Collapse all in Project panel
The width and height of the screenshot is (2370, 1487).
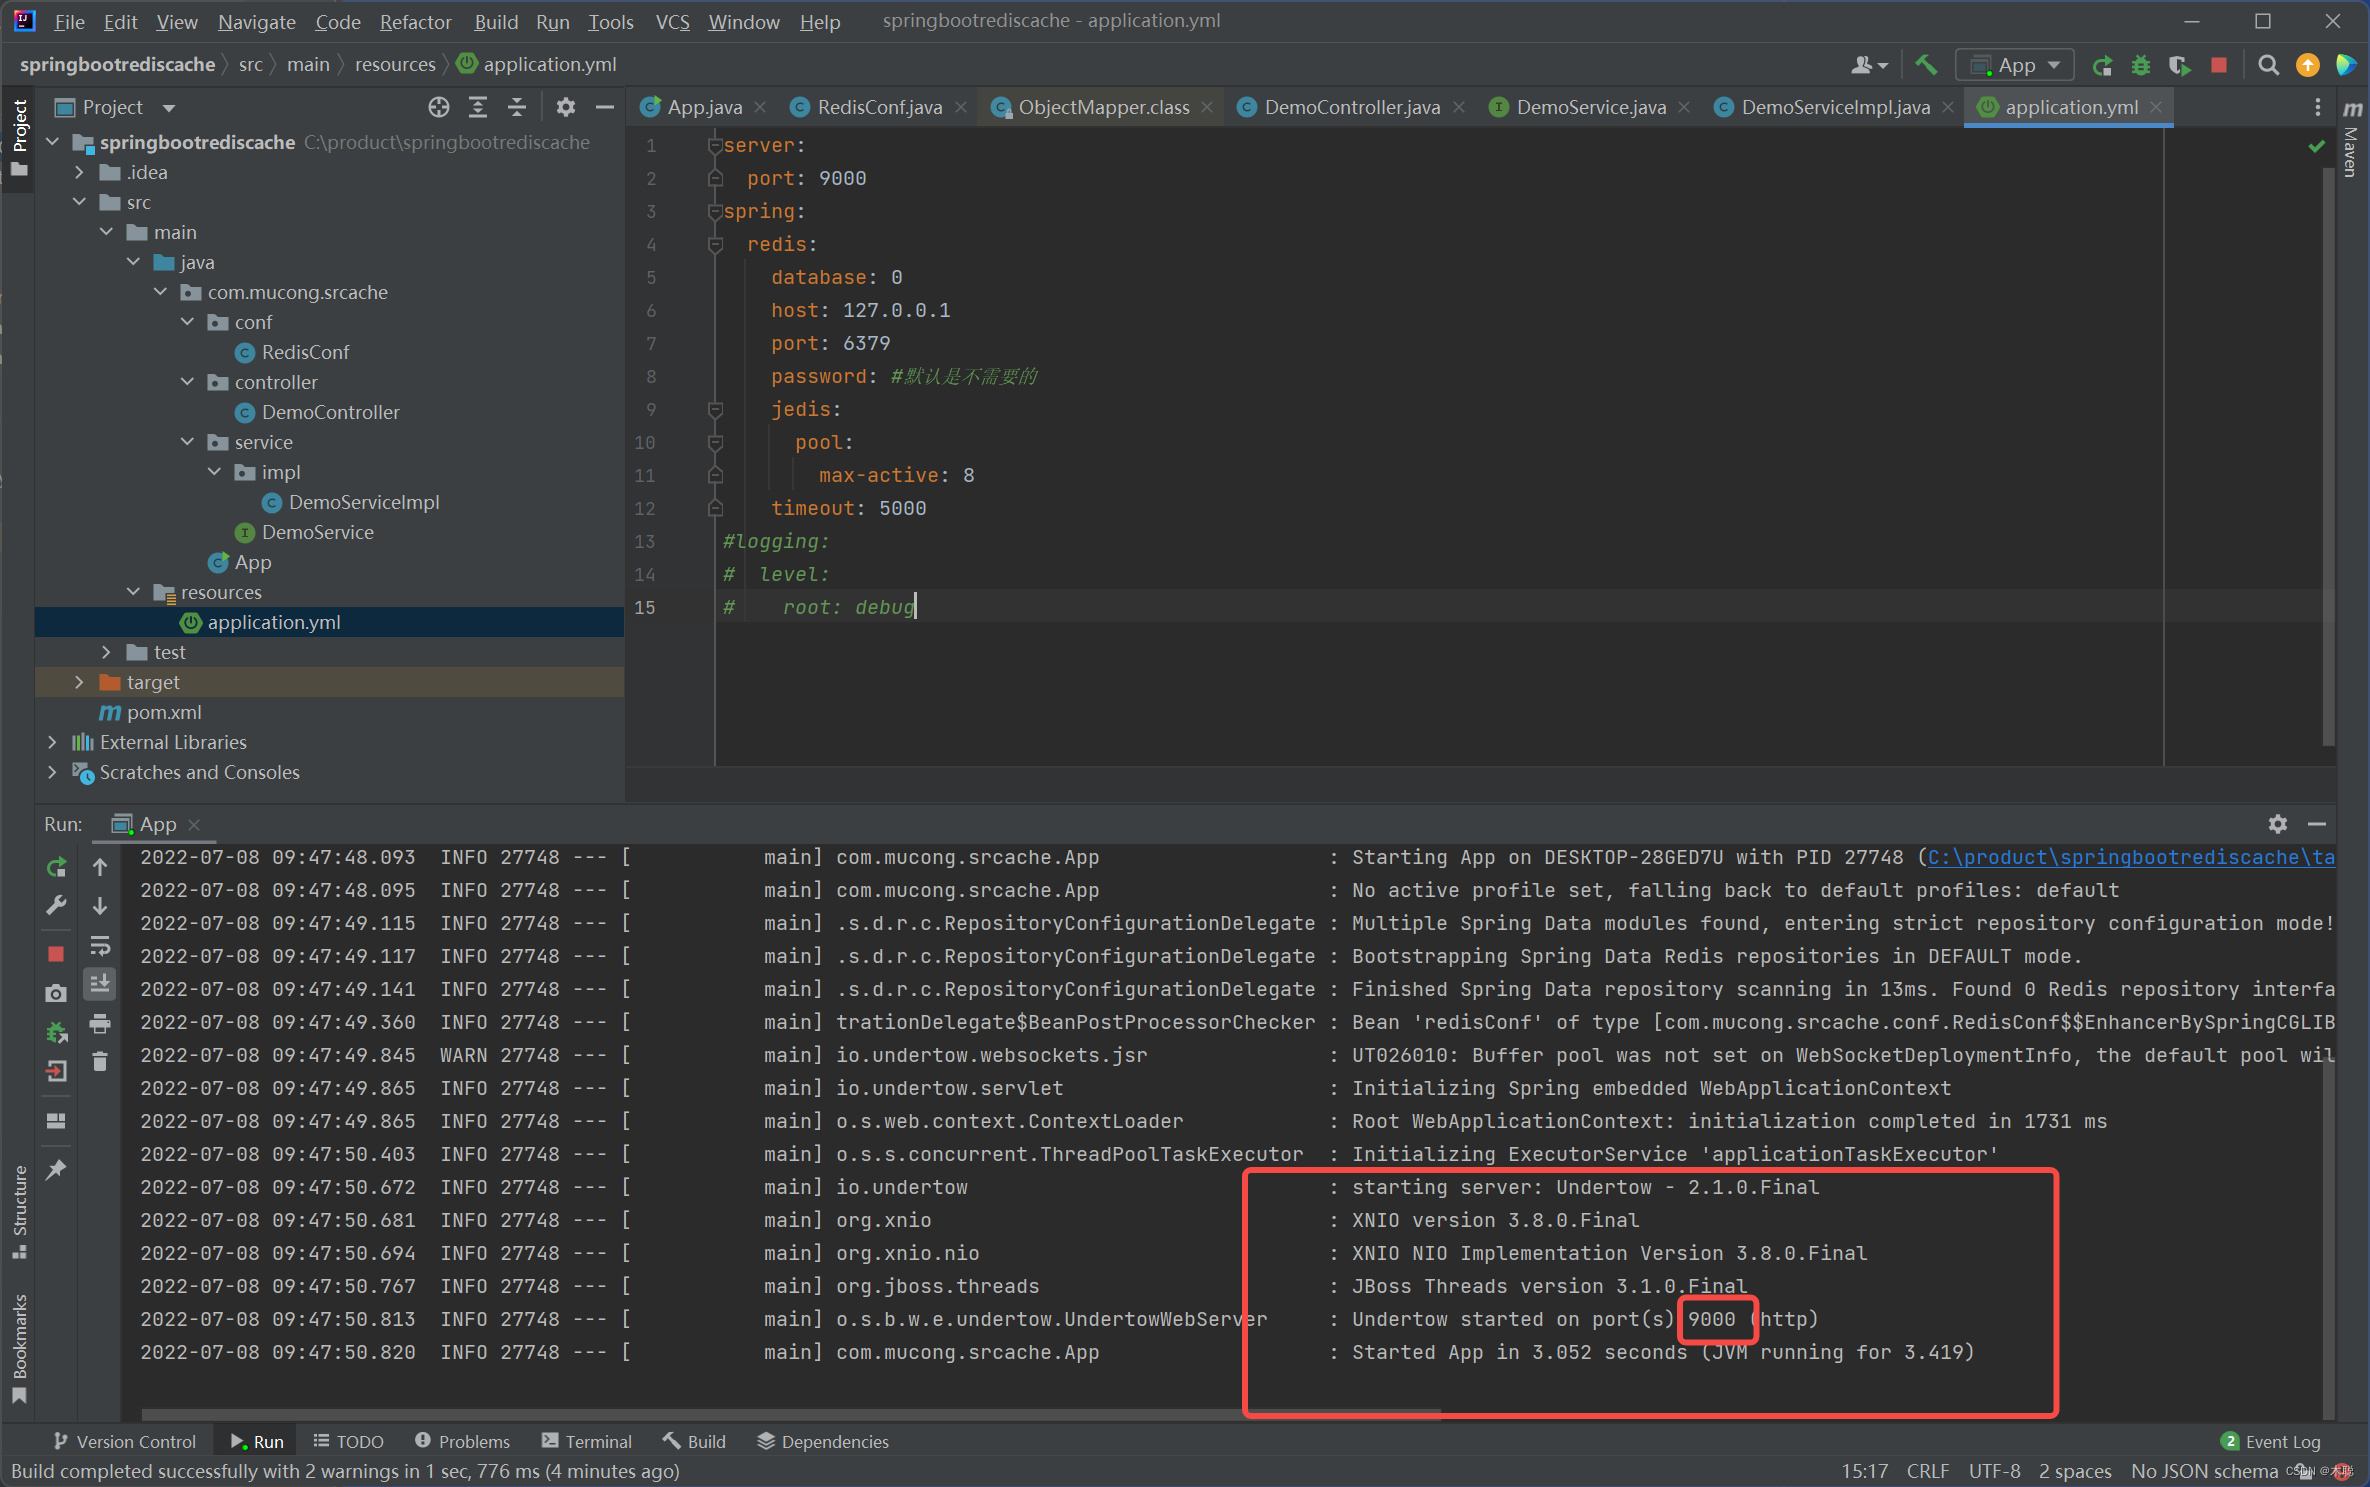(x=517, y=107)
